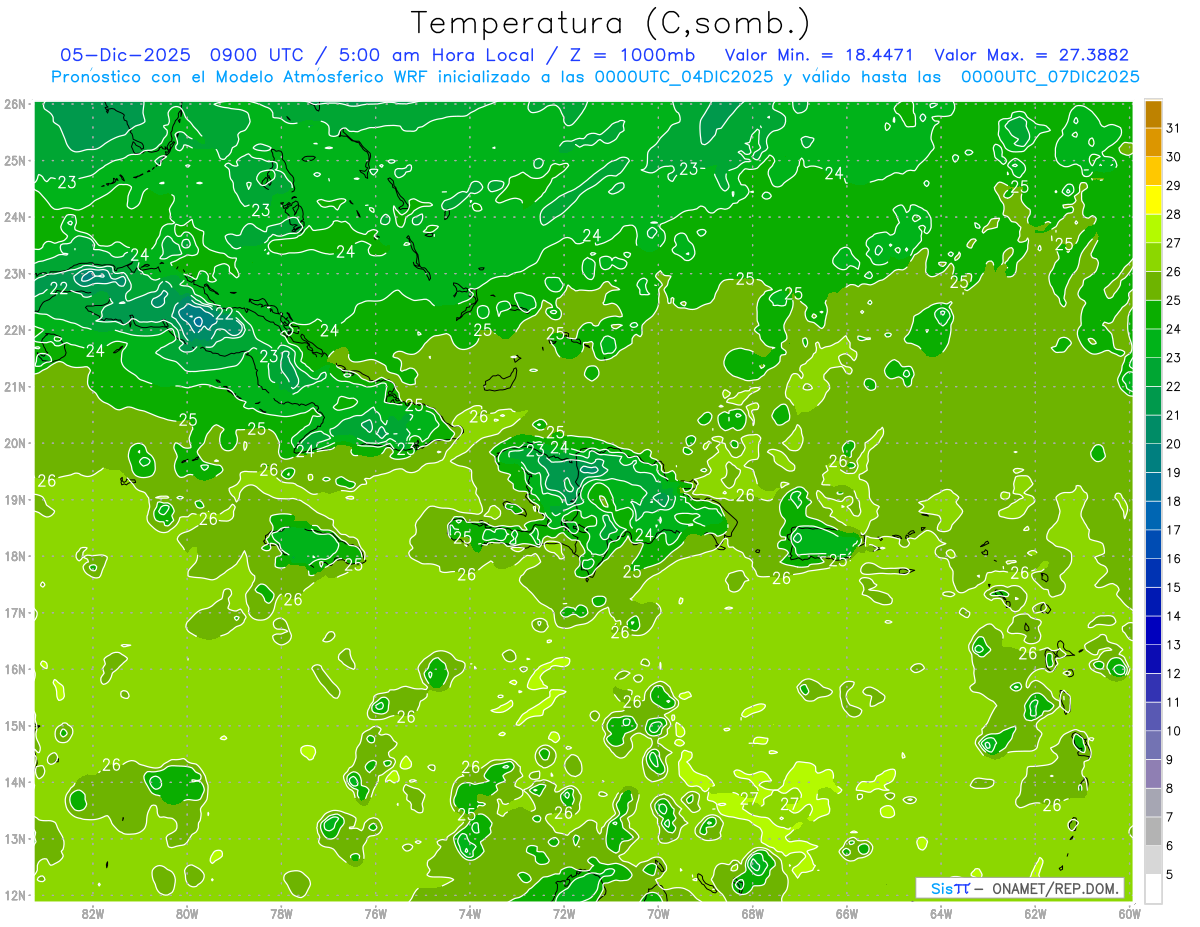Click the "Valor Max. = 27.3882" value
1200x927 pixels.
point(1030,55)
